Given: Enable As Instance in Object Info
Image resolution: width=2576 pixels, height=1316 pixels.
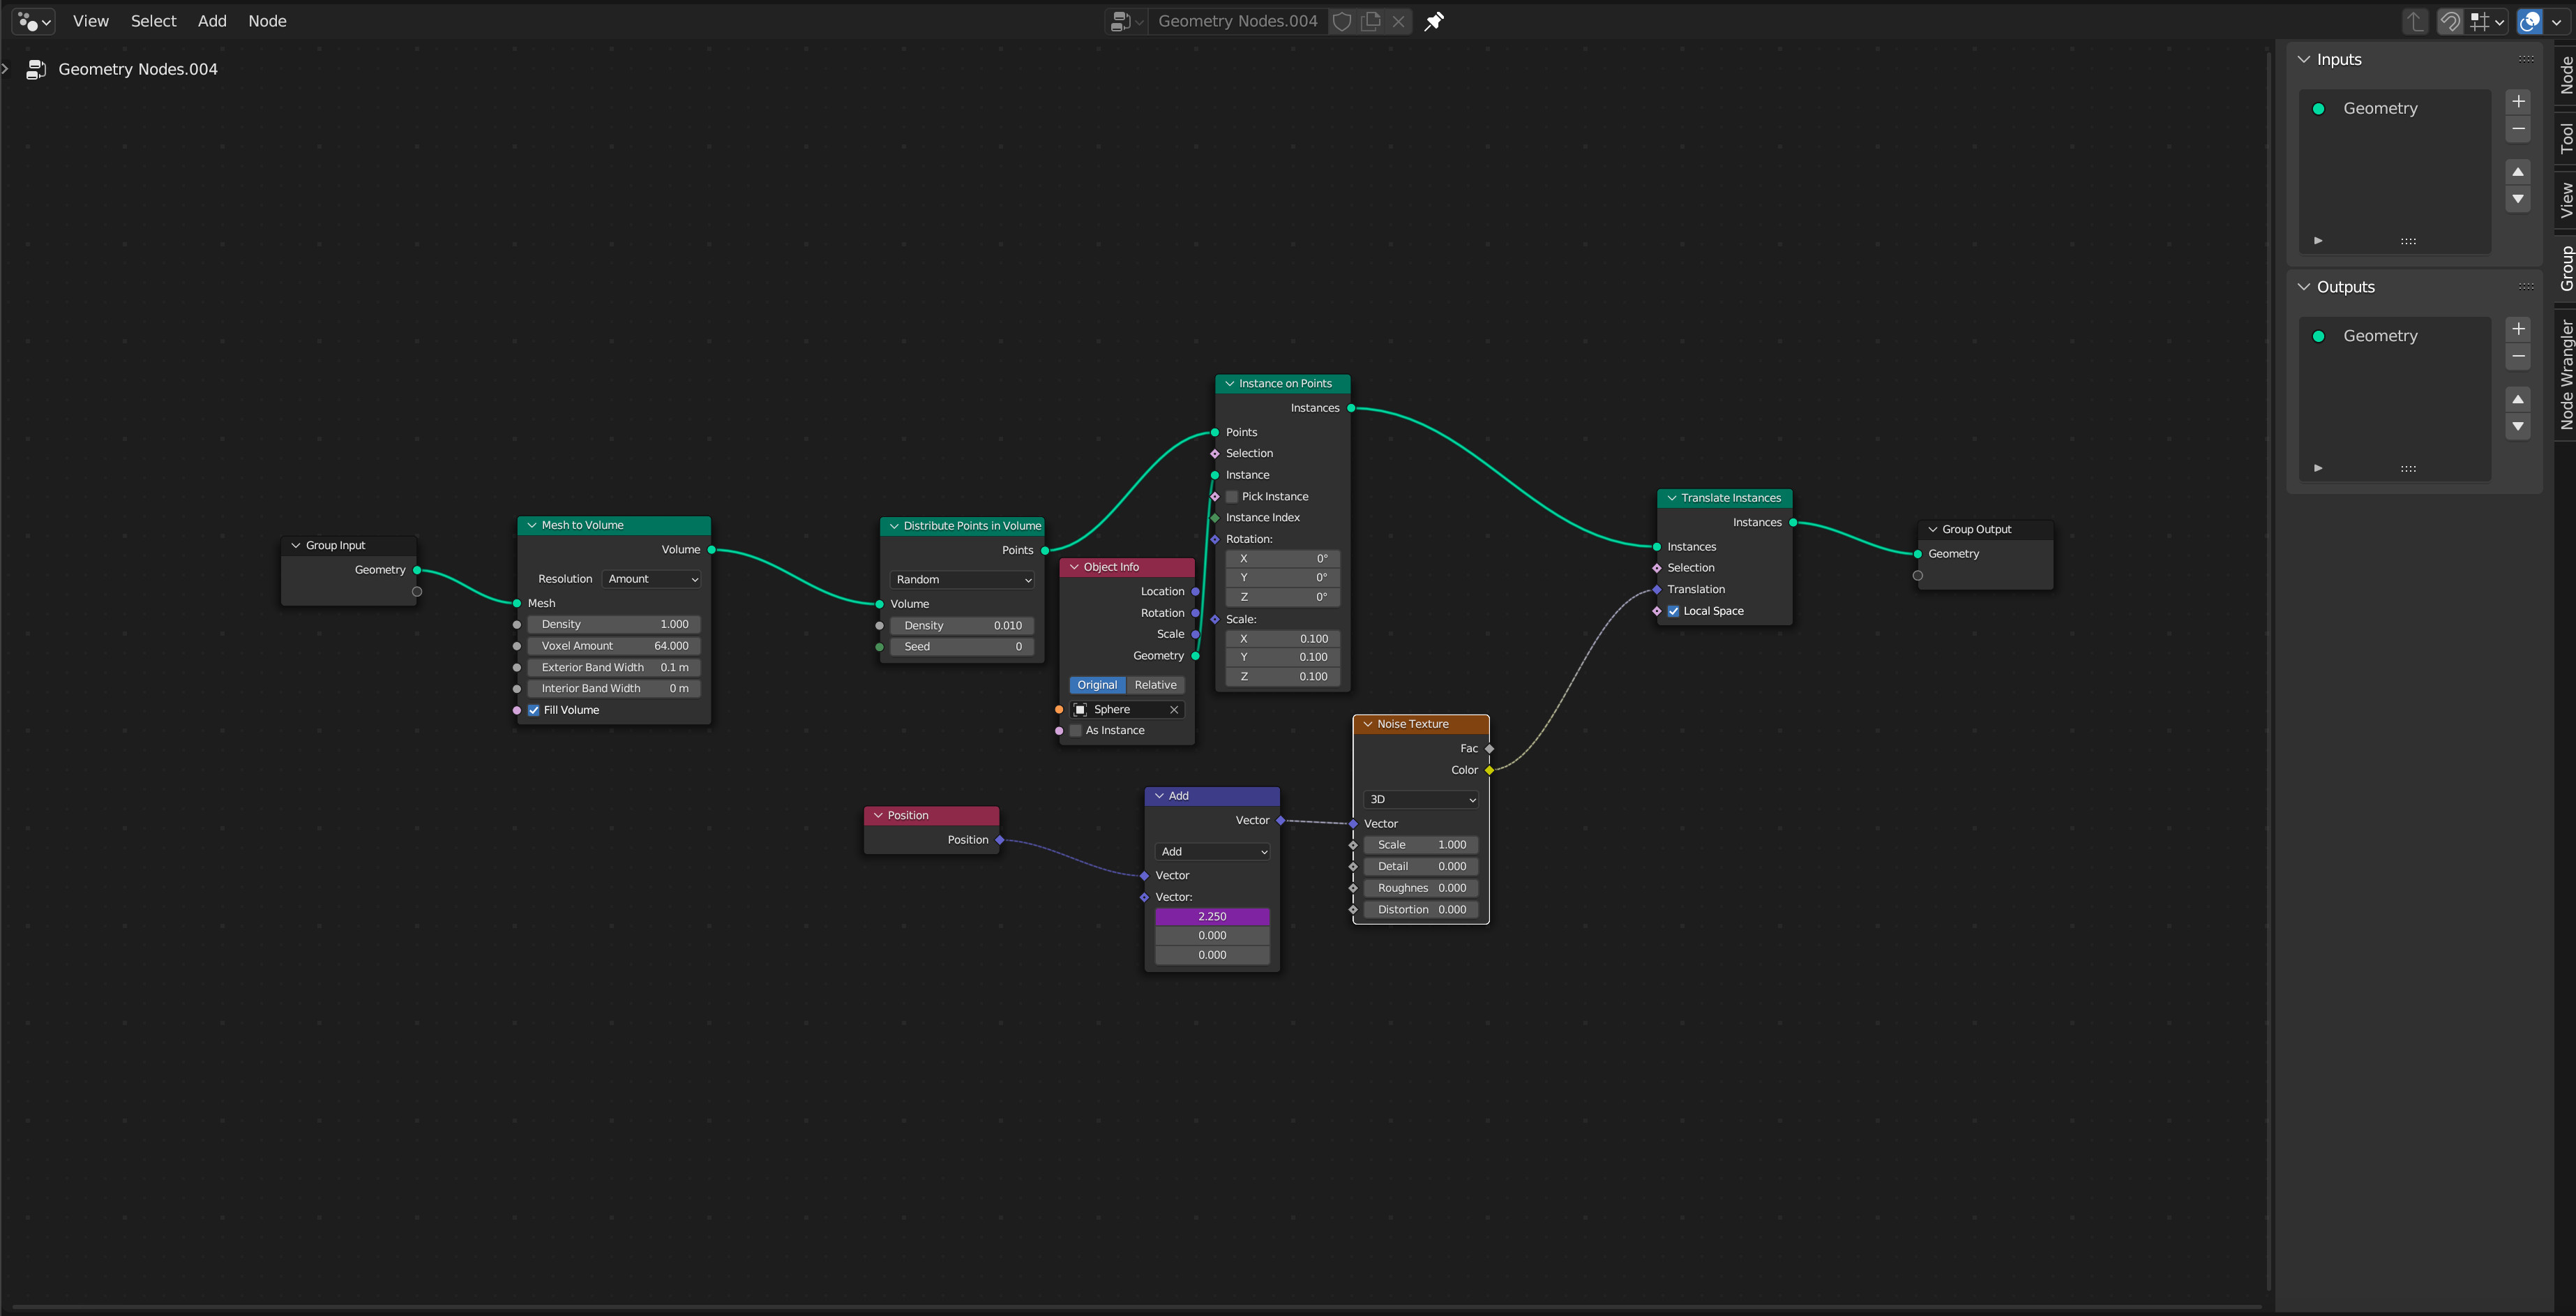Looking at the screenshot, I should click(x=1076, y=731).
